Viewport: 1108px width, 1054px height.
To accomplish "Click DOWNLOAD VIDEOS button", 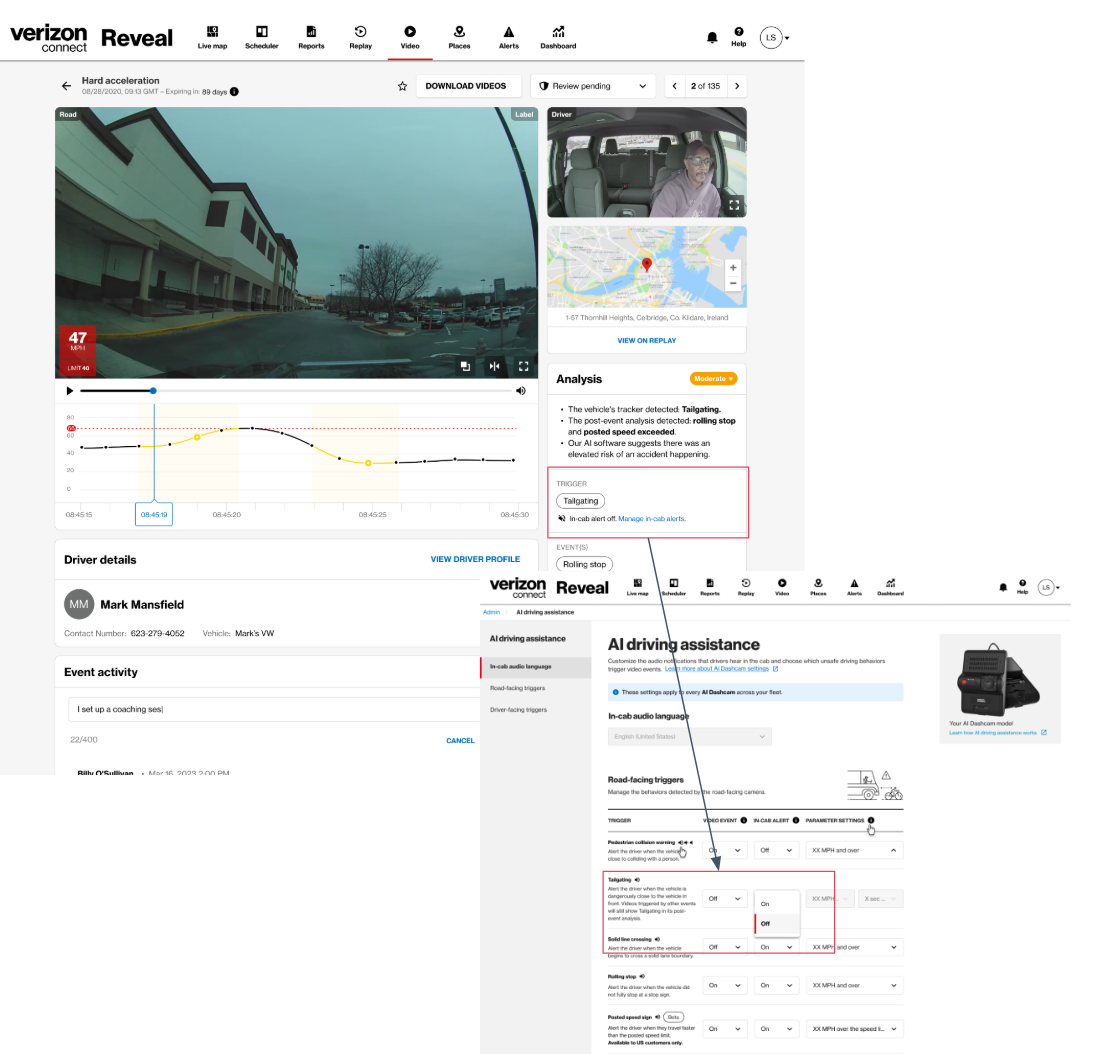I will [466, 86].
